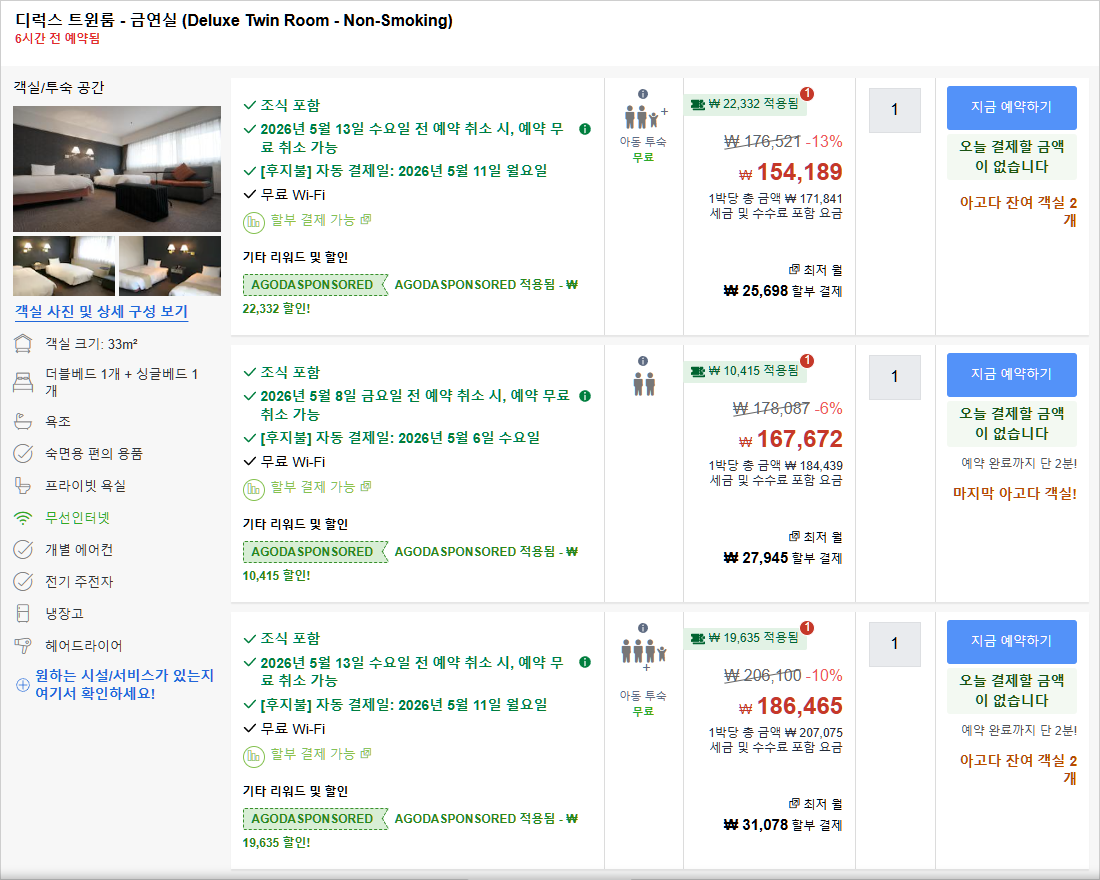Open 할부 결제 가능 link in ₩154,189 offer
The width and height of the screenshot is (1100, 880).
click(x=321, y=220)
